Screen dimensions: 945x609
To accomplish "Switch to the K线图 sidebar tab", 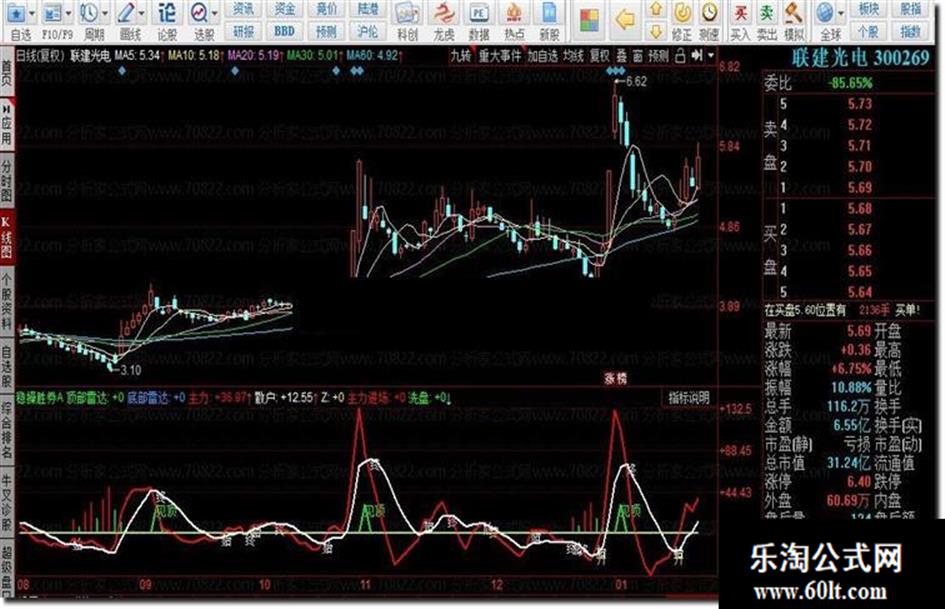I will [7, 237].
